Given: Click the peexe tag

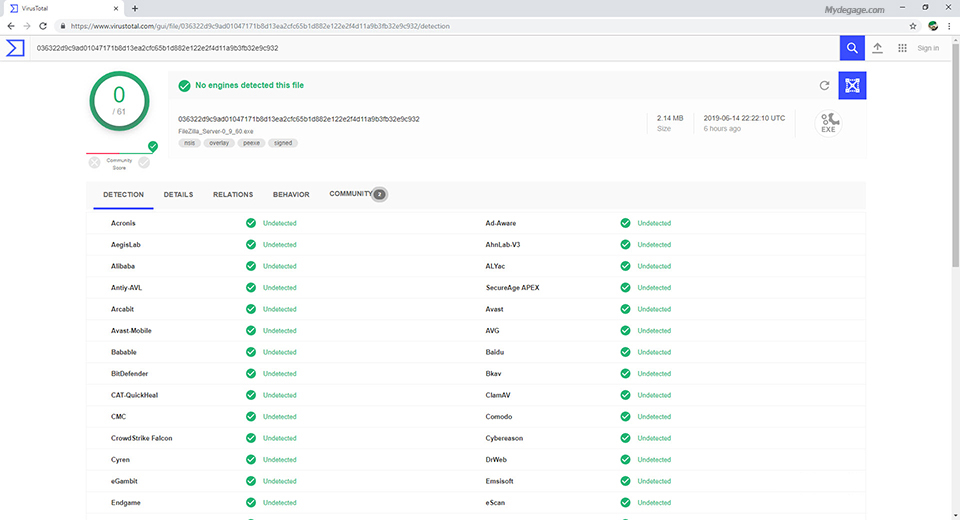Looking at the screenshot, I should (251, 143).
